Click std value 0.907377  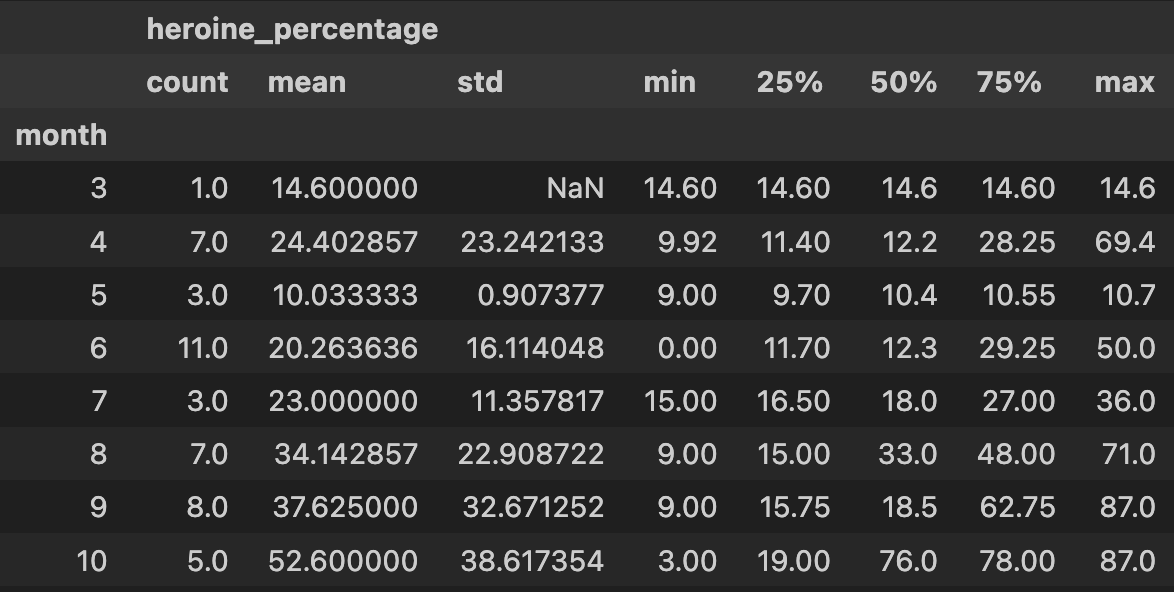[541, 295]
